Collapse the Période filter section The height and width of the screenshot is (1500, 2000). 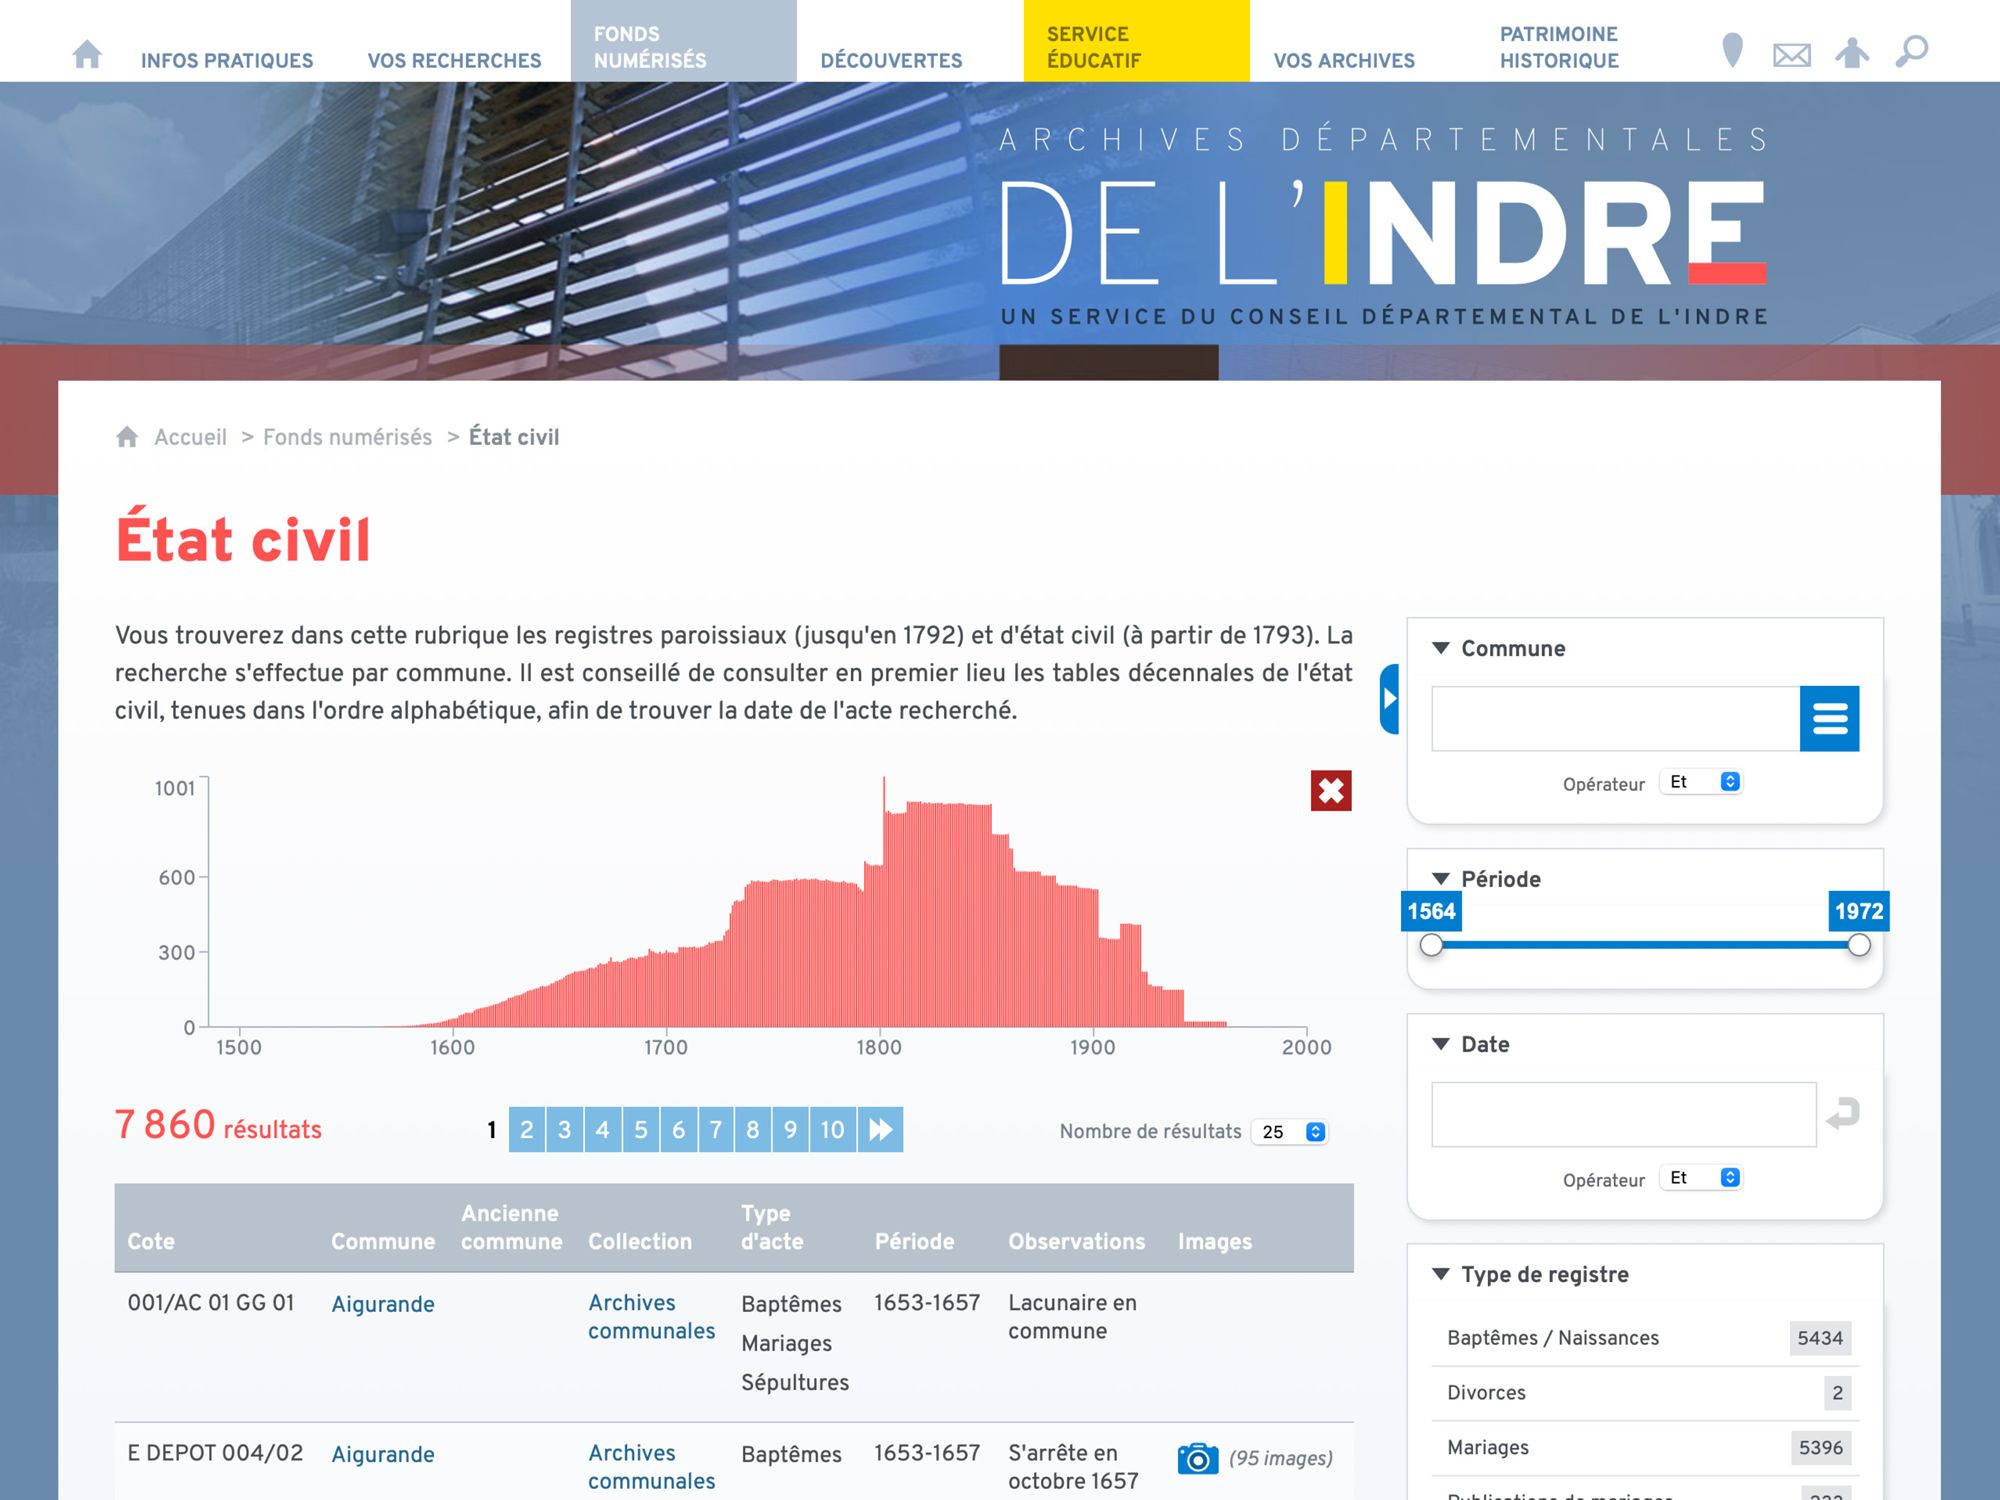pyautogui.click(x=1441, y=879)
